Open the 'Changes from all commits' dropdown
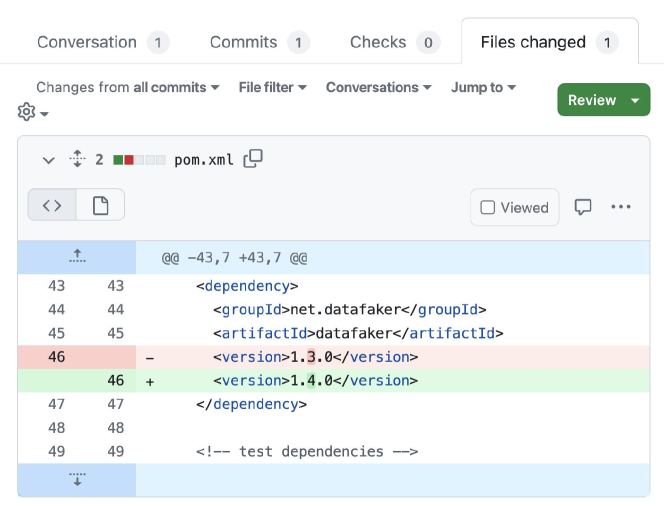 [127, 87]
